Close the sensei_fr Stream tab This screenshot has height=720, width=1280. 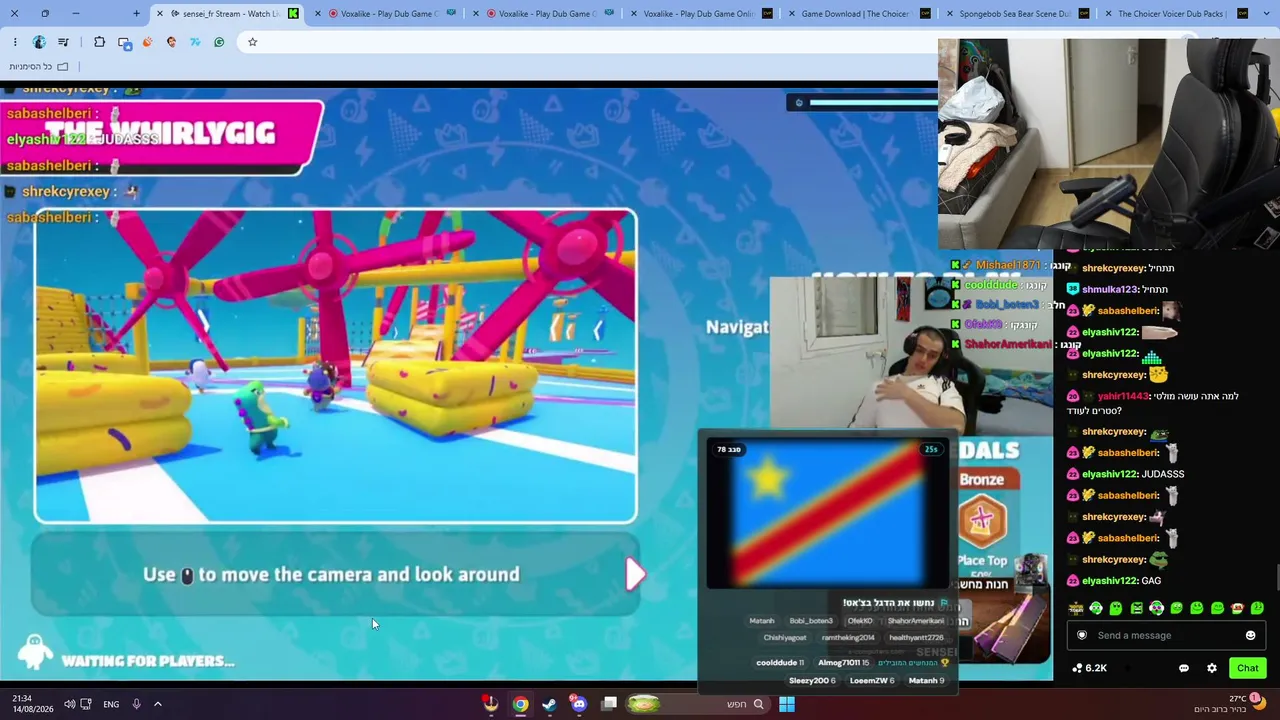coord(160,14)
